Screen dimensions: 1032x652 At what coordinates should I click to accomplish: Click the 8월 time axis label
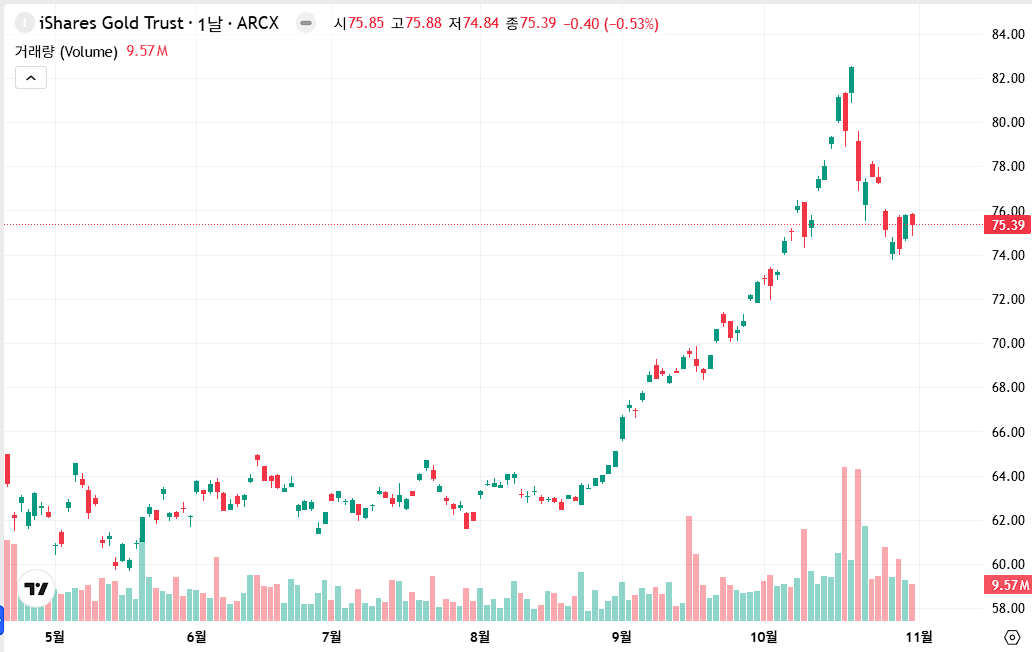480,637
